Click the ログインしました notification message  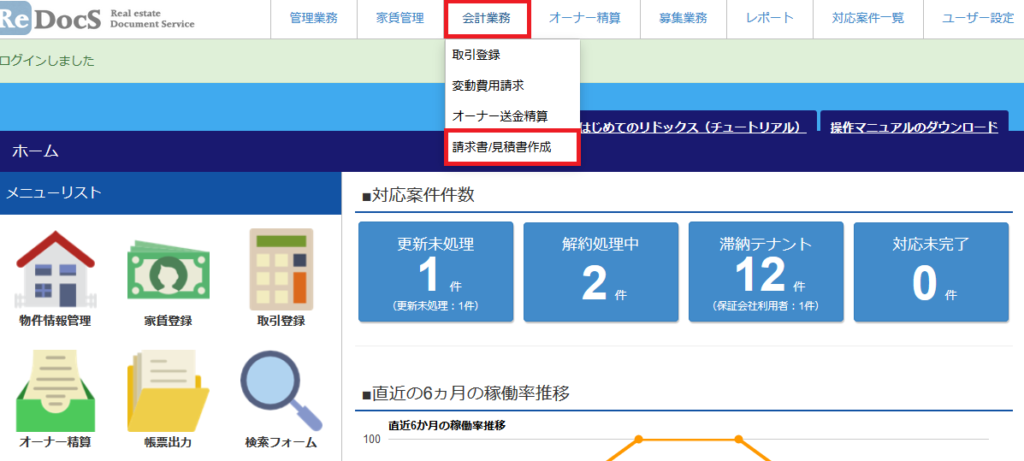point(47,61)
